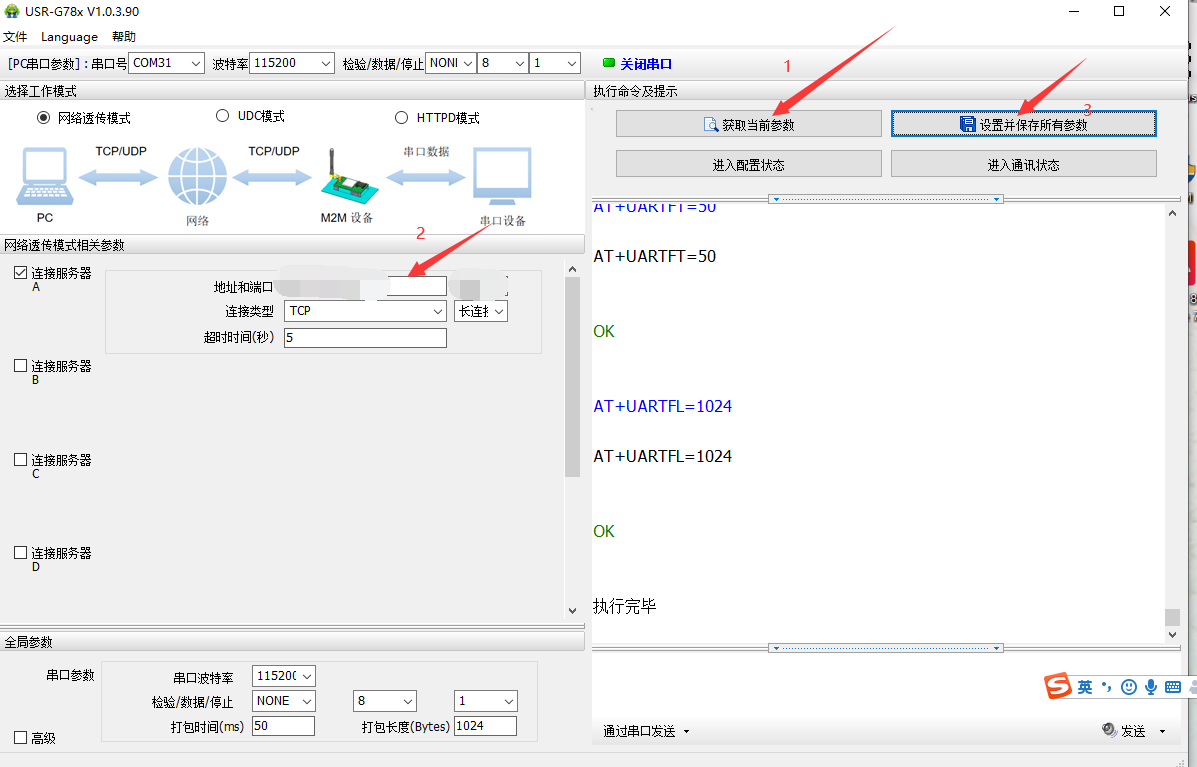The width and height of the screenshot is (1197, 767).
Task: Toggle the 高级 advanced checkbox
Action: click(21, 738)
